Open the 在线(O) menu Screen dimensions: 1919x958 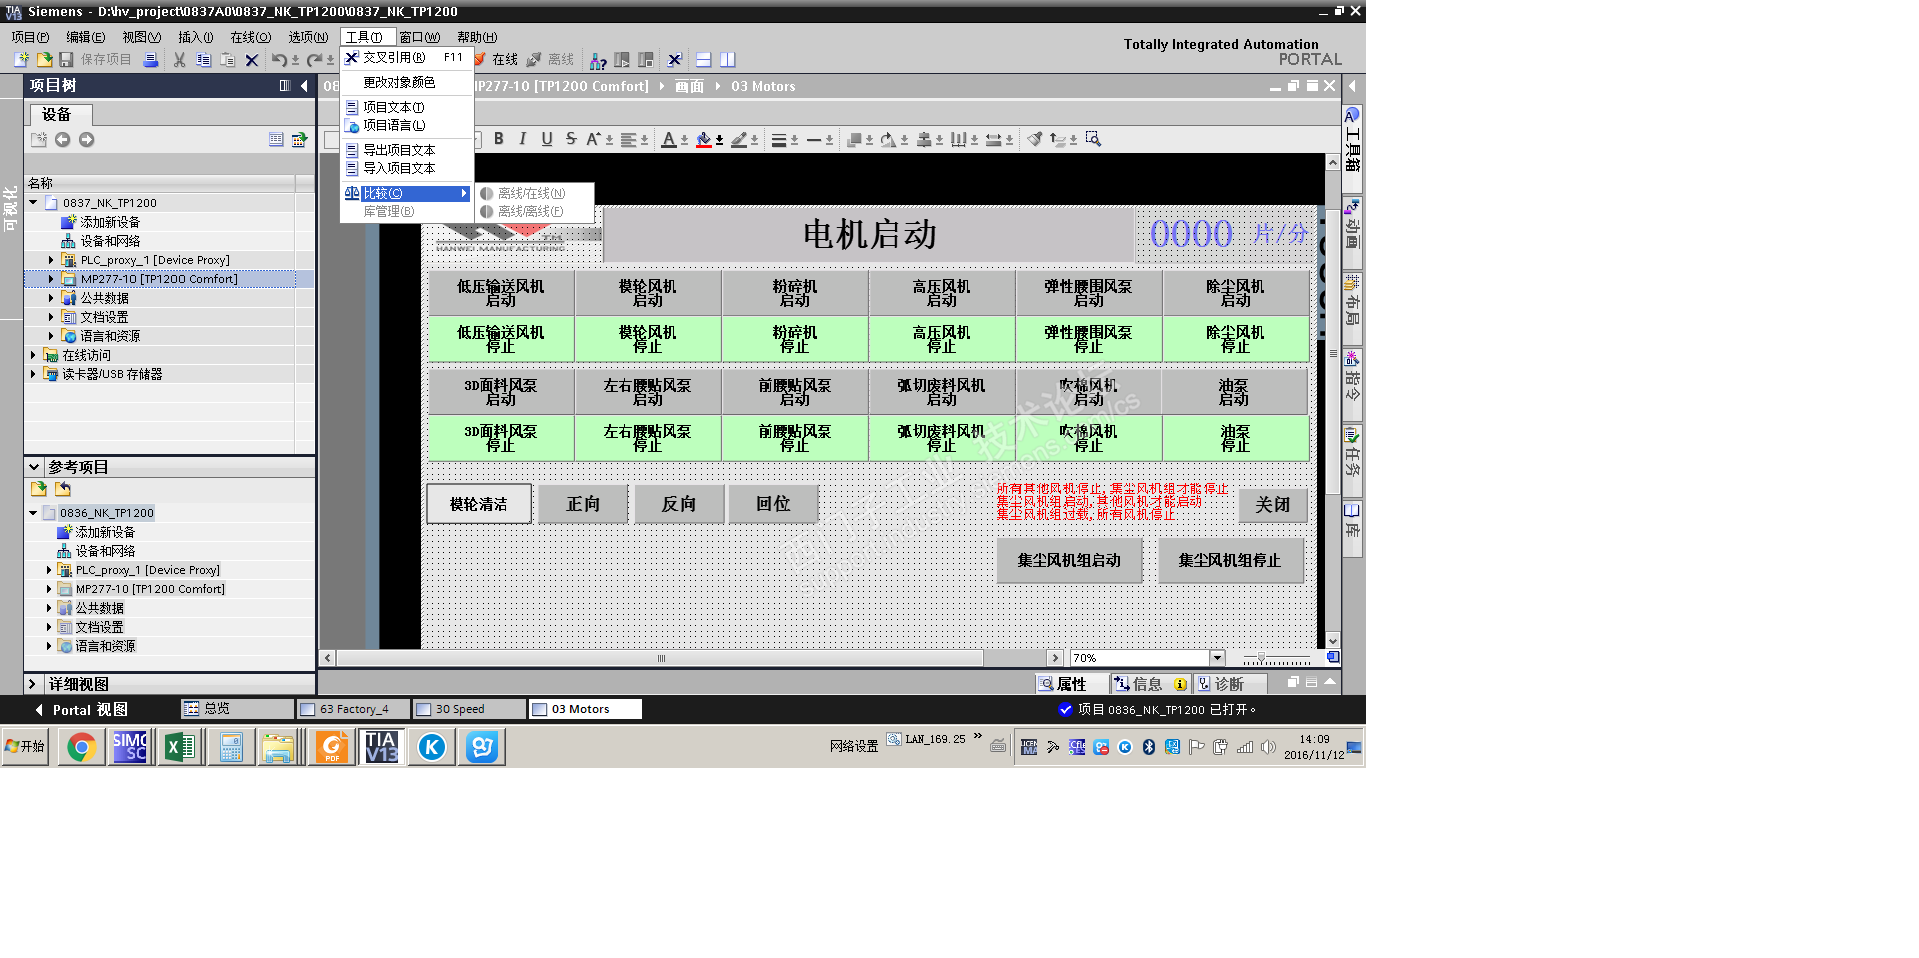point(250,37)
